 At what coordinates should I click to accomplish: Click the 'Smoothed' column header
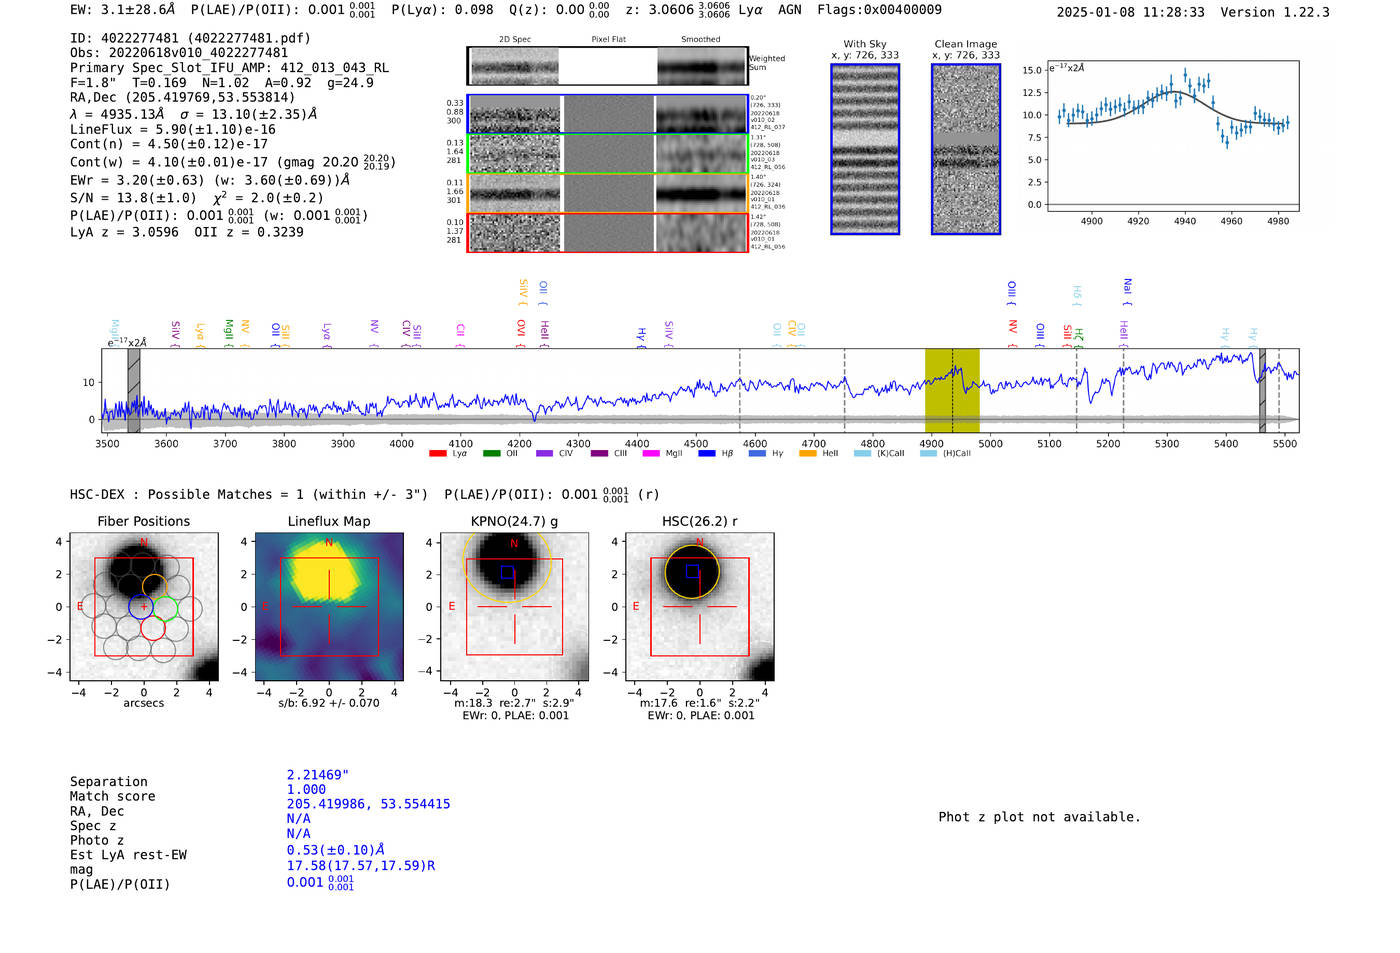tap(700, 40)
